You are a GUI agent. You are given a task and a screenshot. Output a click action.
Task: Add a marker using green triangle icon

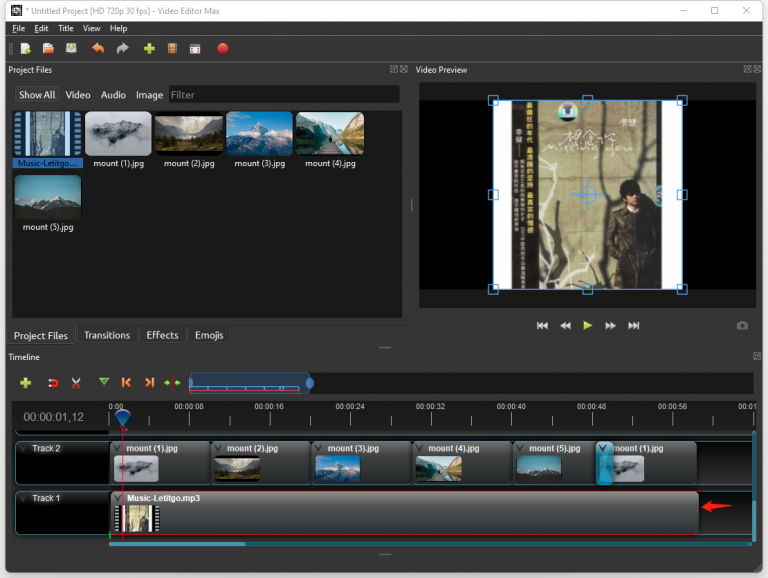click(104, 382)
